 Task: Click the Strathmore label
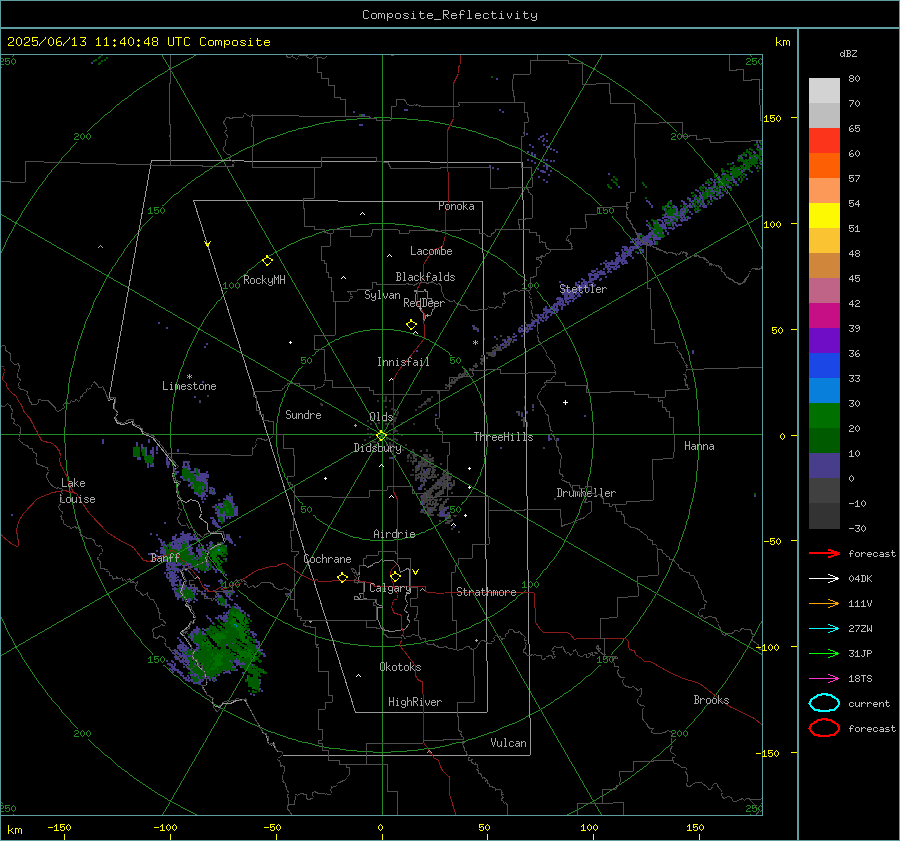(x=487, y=592)
